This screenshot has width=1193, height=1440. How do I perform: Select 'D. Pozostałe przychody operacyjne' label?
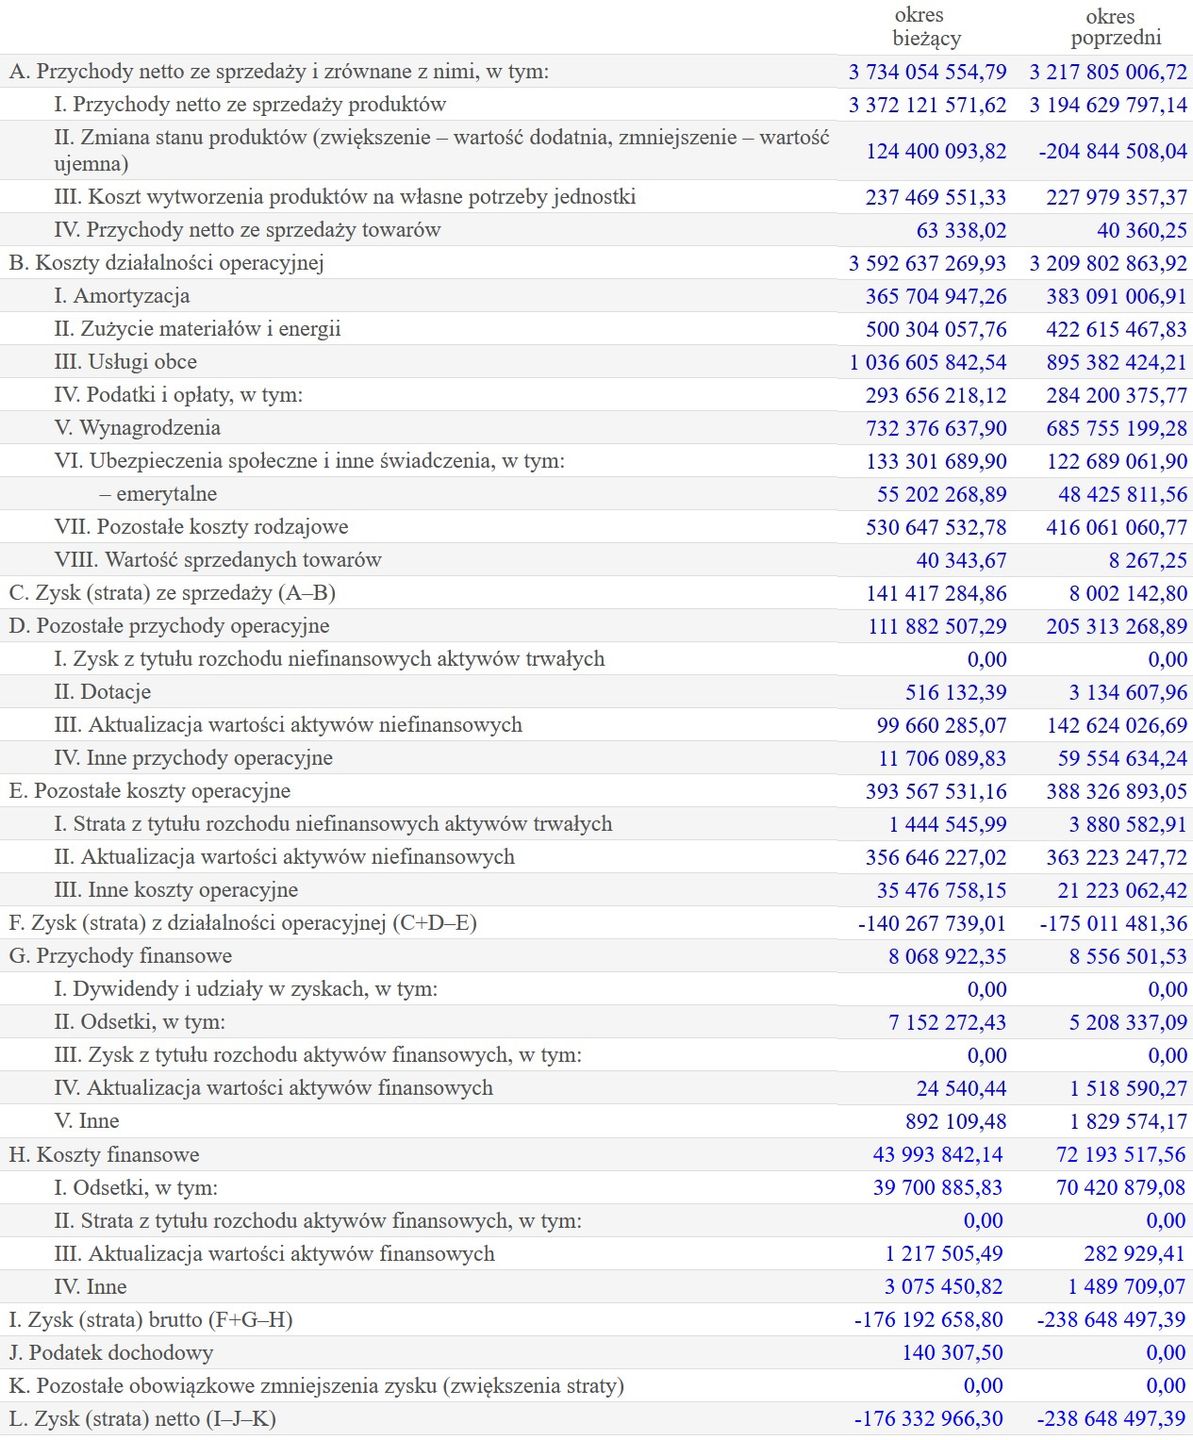tap(169, 625)
